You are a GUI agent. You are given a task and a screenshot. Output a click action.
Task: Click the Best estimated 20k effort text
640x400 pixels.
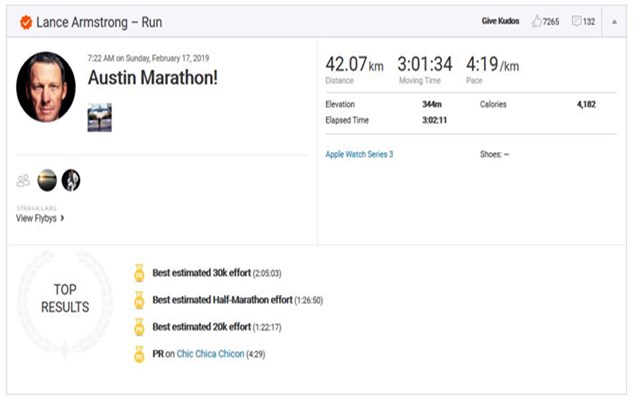(202, 327)
